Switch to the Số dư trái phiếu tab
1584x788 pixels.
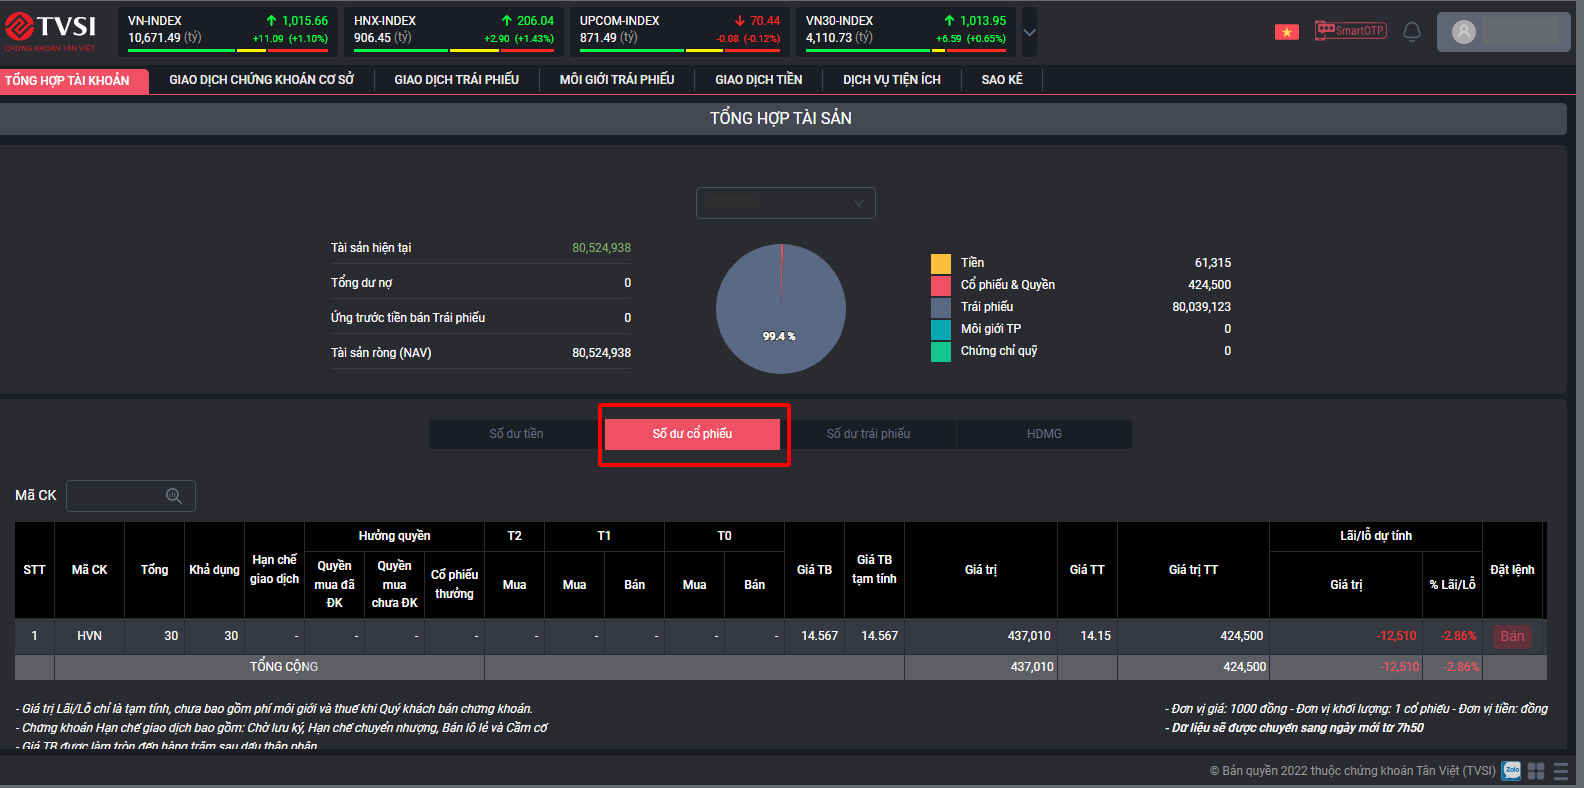click(x=868, y=434)
